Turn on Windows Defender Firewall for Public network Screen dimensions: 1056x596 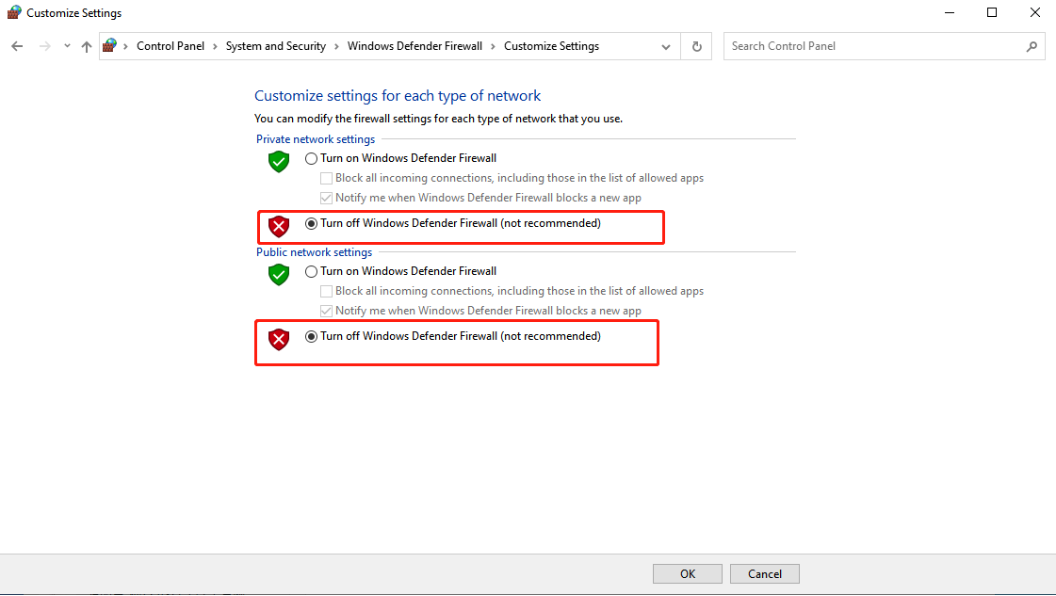(311, 271)
